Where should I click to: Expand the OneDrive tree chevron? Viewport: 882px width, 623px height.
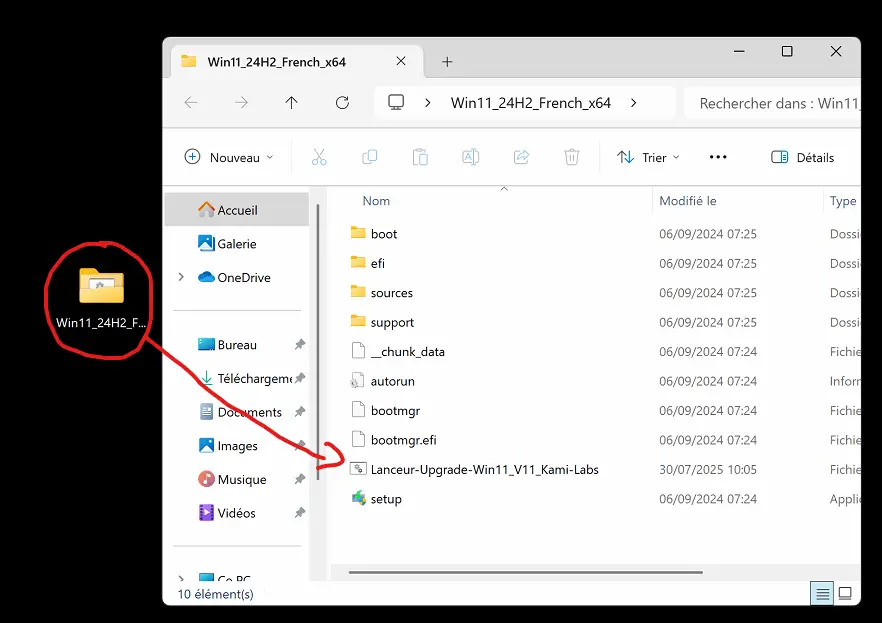[181, 277]
